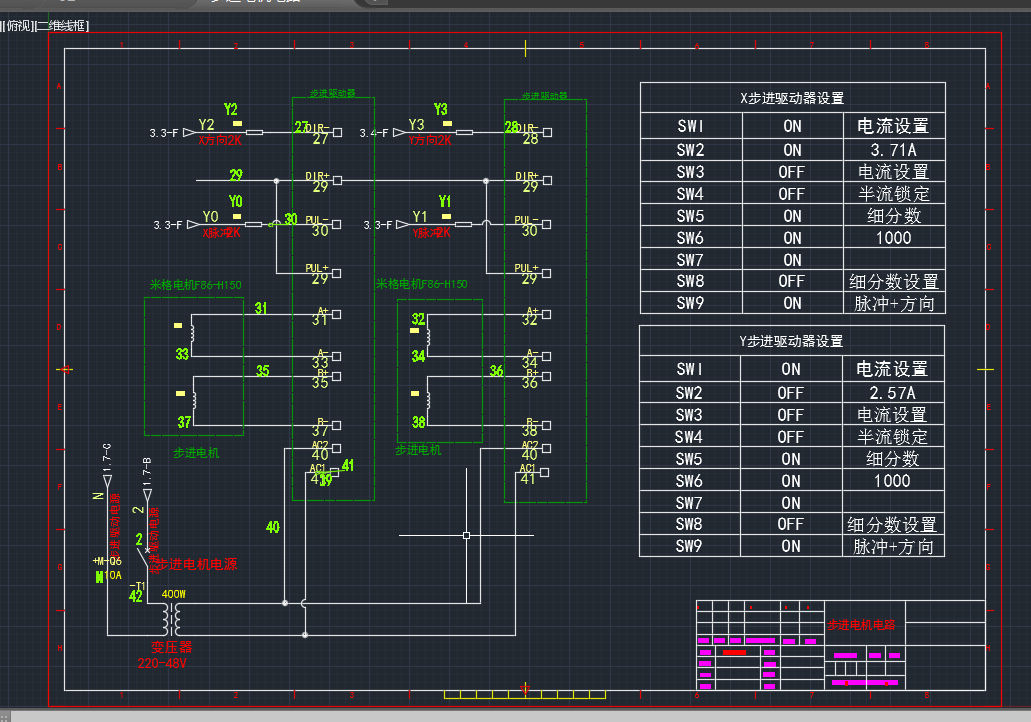Select the yellow 400W label
This screenshot has width=1031, height=722.
click(174, 594)
